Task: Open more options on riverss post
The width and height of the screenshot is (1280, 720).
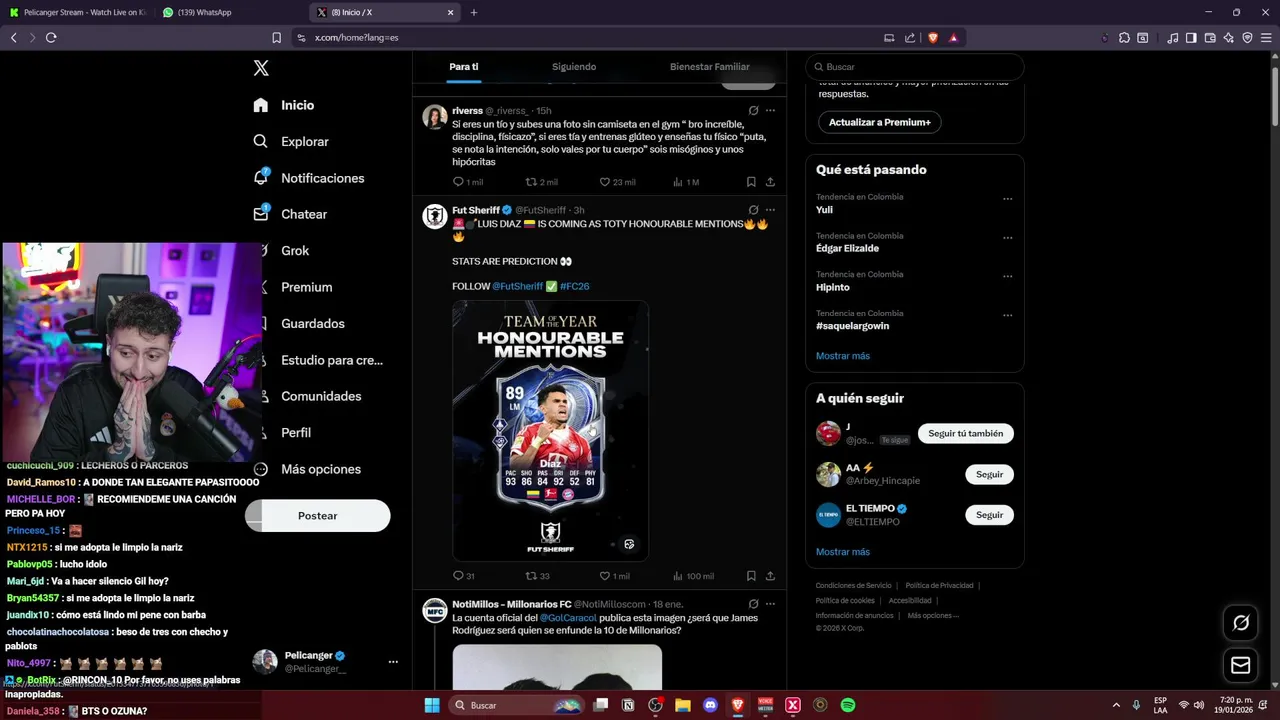Action: click(770, 111)
